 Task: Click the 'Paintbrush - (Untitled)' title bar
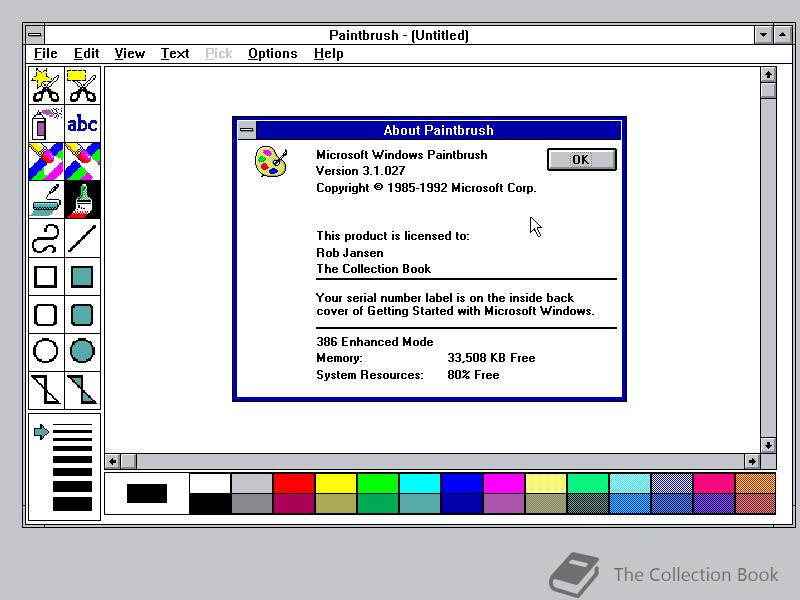point(399,35)
